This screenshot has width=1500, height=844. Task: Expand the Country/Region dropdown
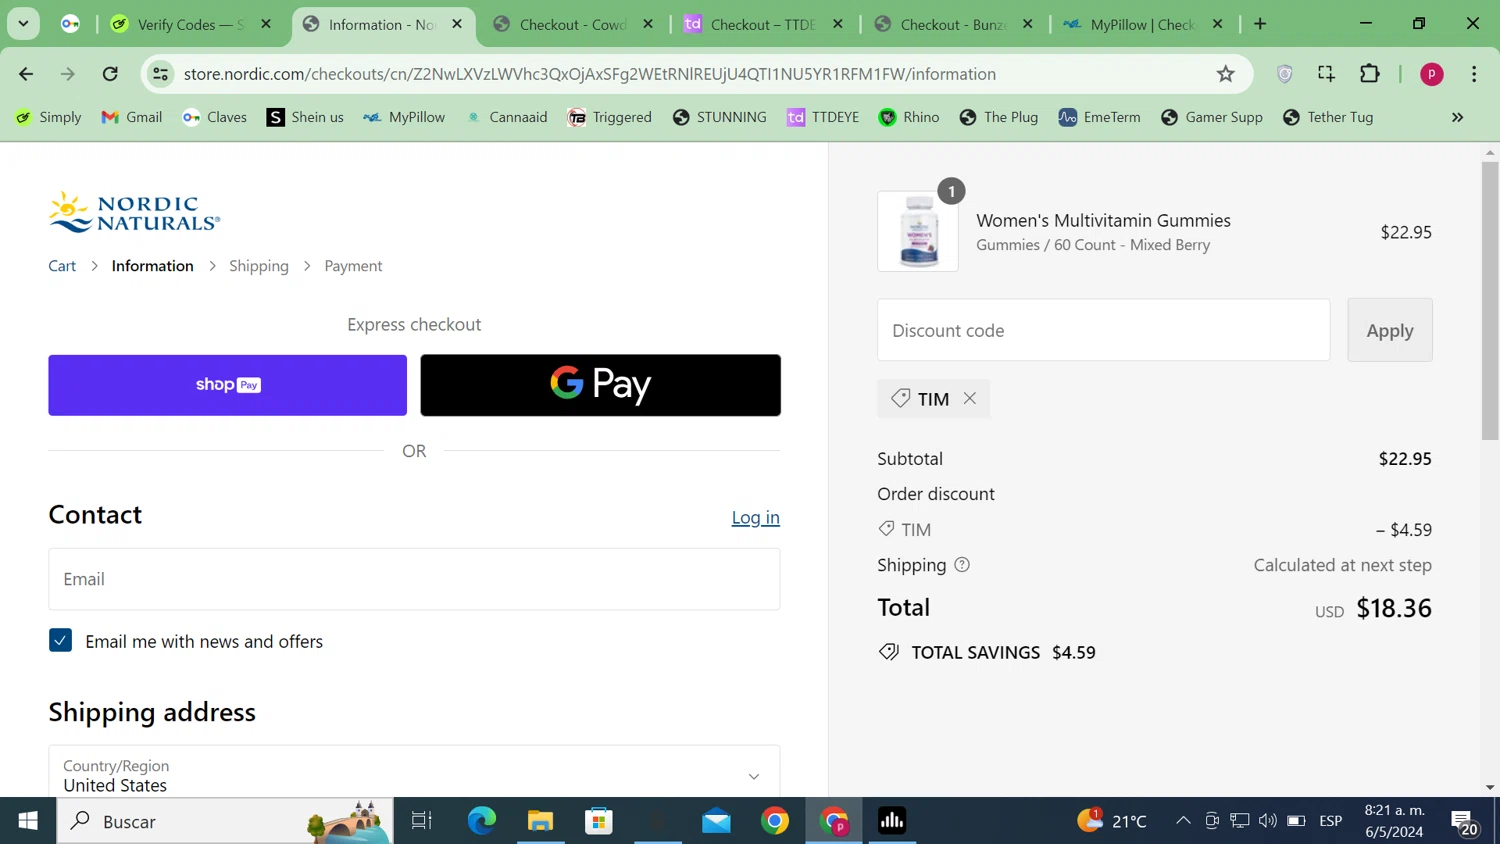click(414, 772)
